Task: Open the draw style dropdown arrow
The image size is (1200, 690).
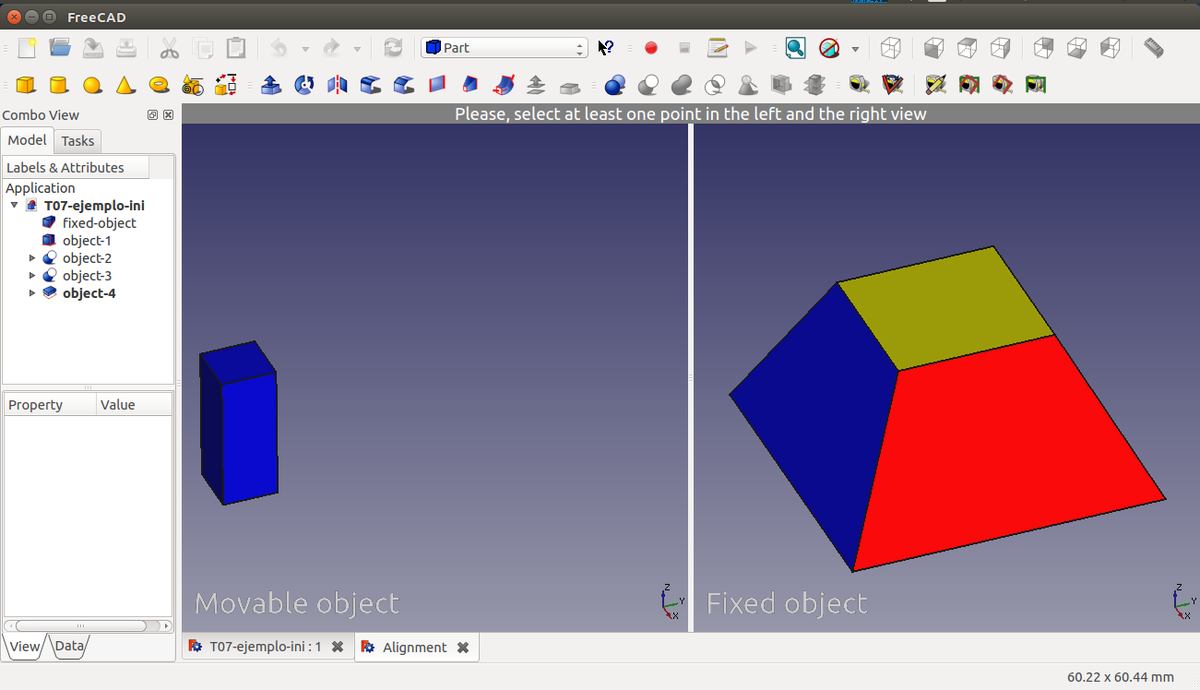Action: [x=855, y=47]
